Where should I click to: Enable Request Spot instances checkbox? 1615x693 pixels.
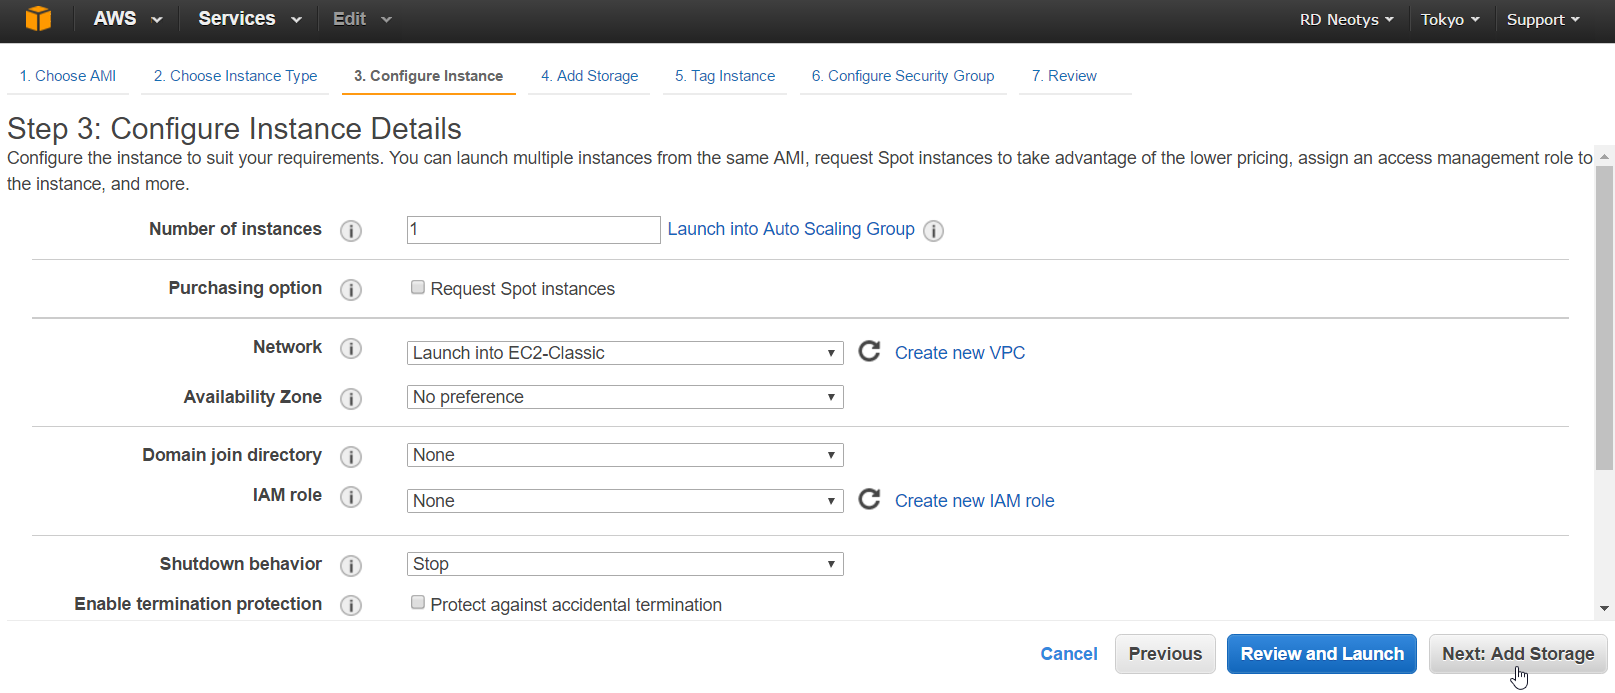click(418, 287)
